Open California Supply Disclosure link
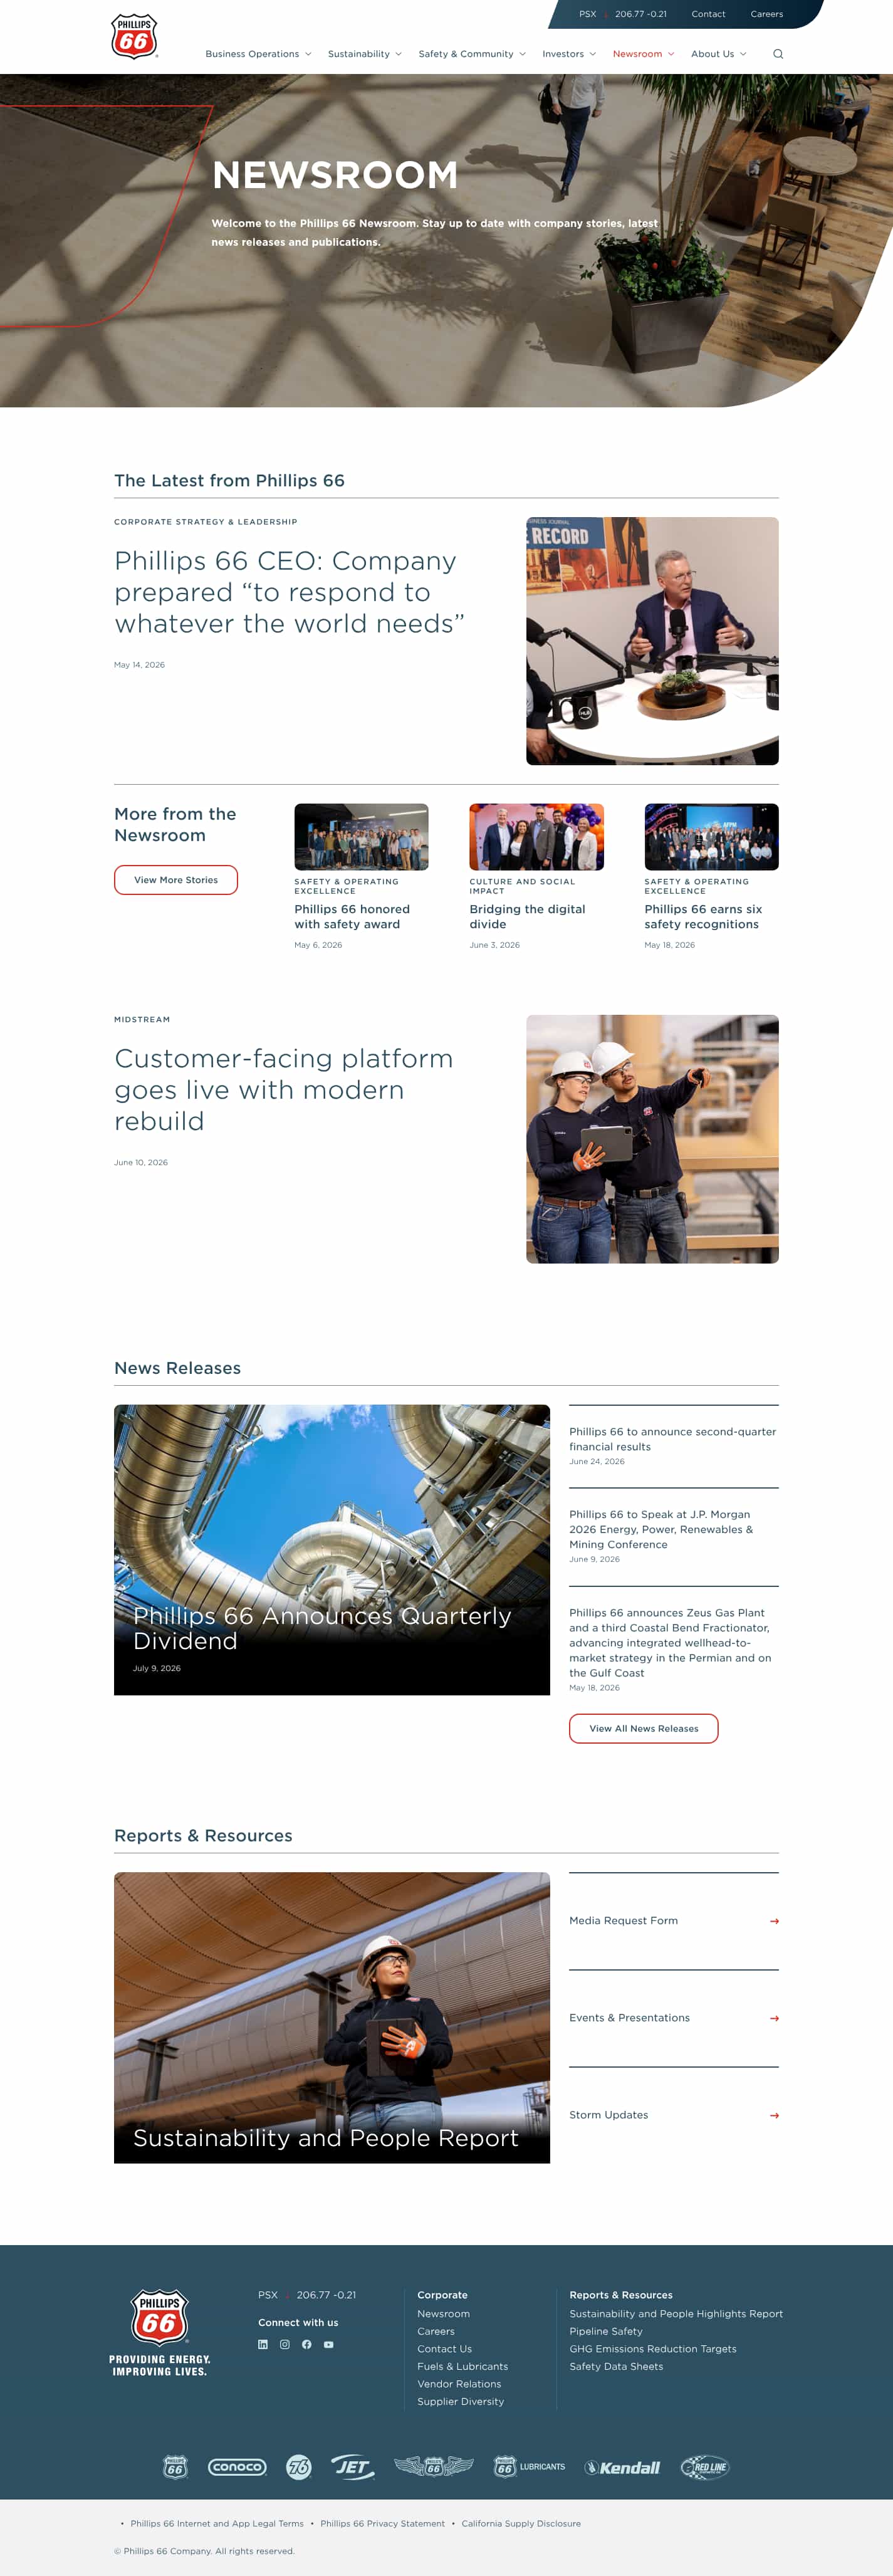The width and height of the screenshot is (893, 2576). [x=521, y=2523]
